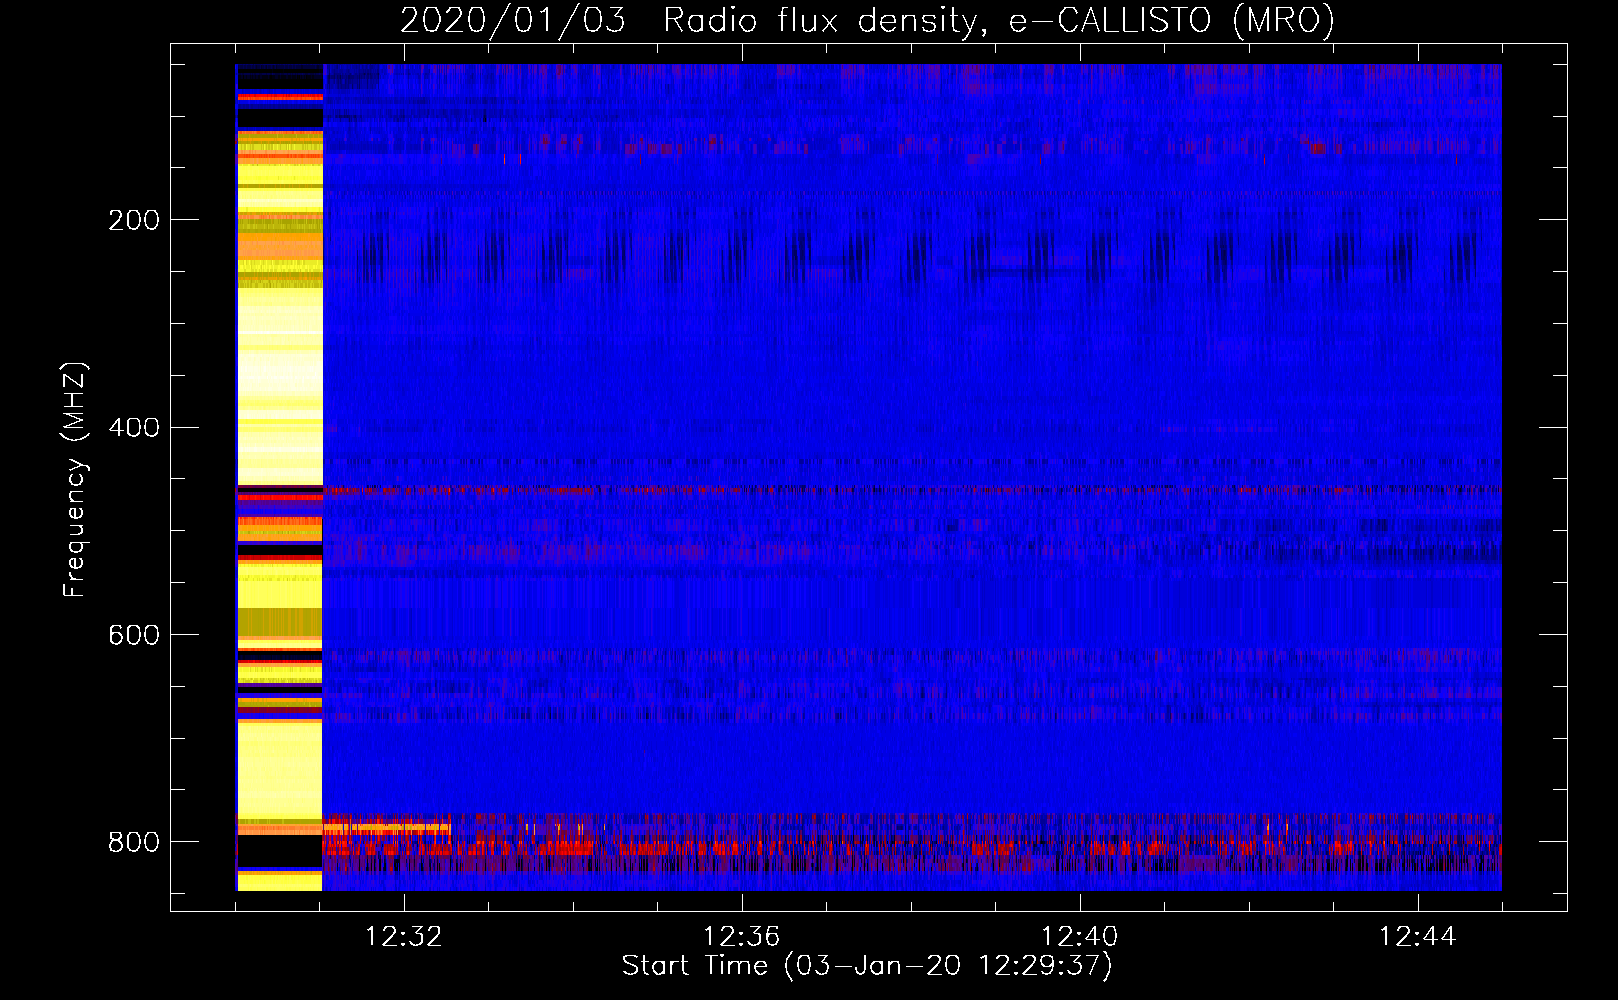Click the red interference line near 460 MHz
This screenshot has width=1618, height=1000.
pyautogui.click(x=911, y=490)
